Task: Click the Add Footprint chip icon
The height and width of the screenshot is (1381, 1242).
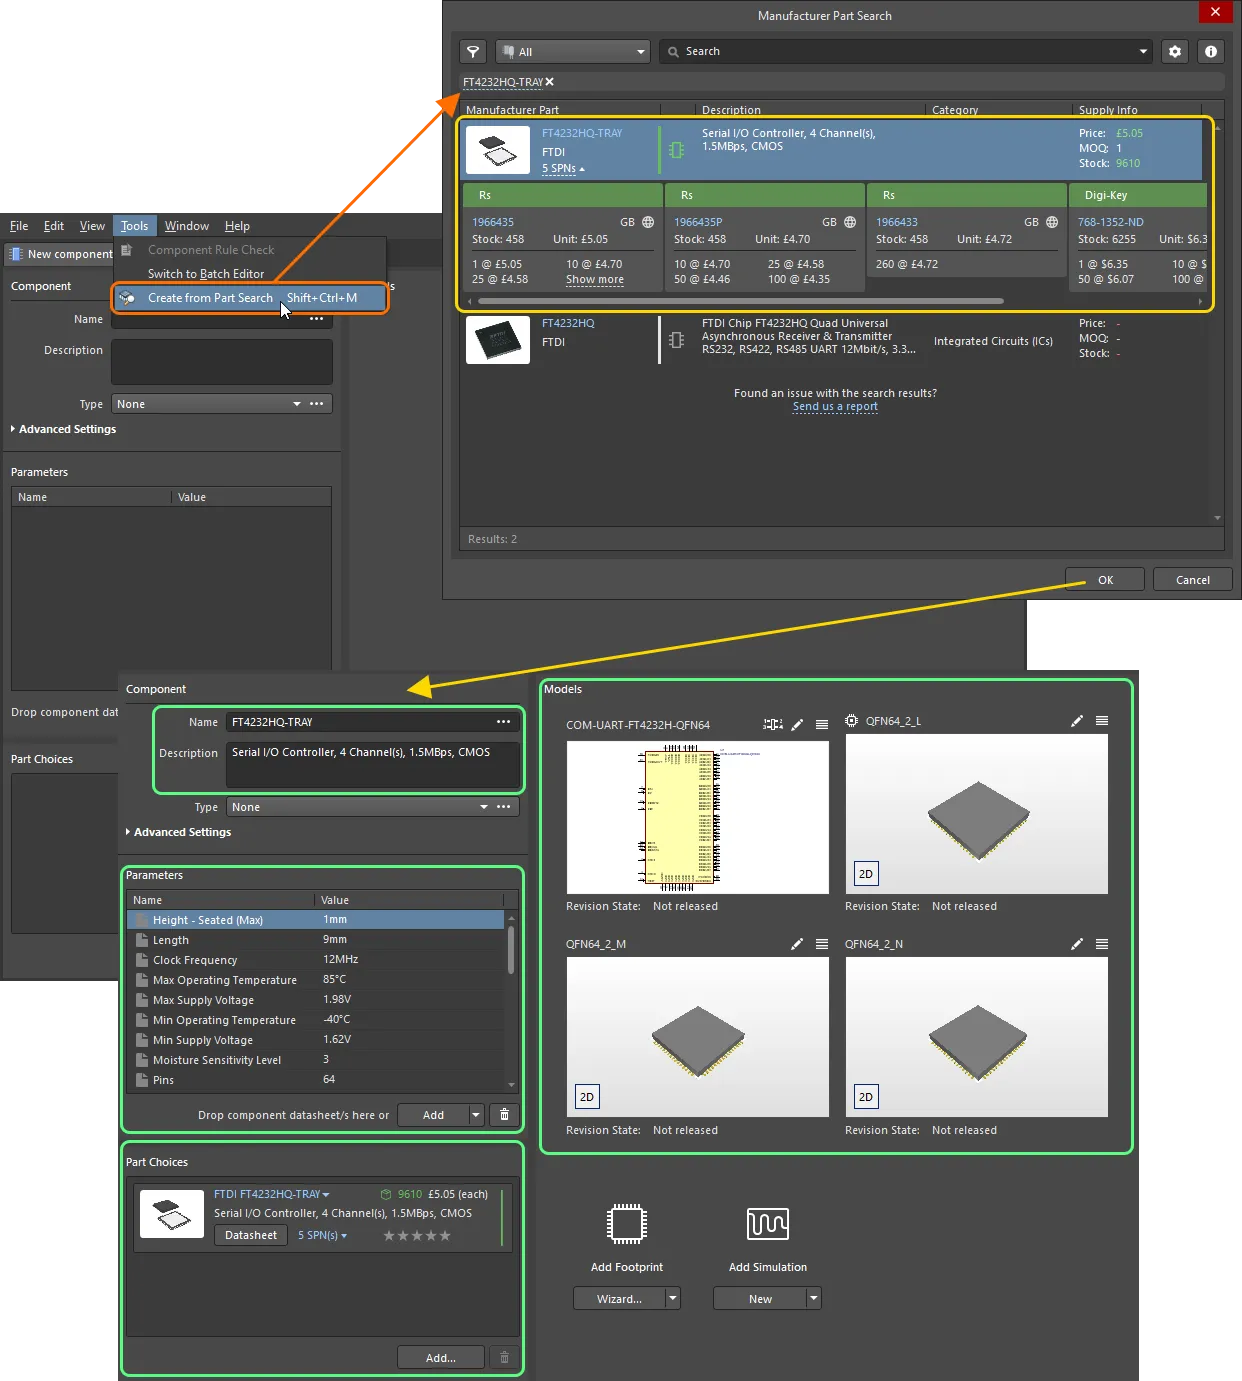Action: [627, 1224]
